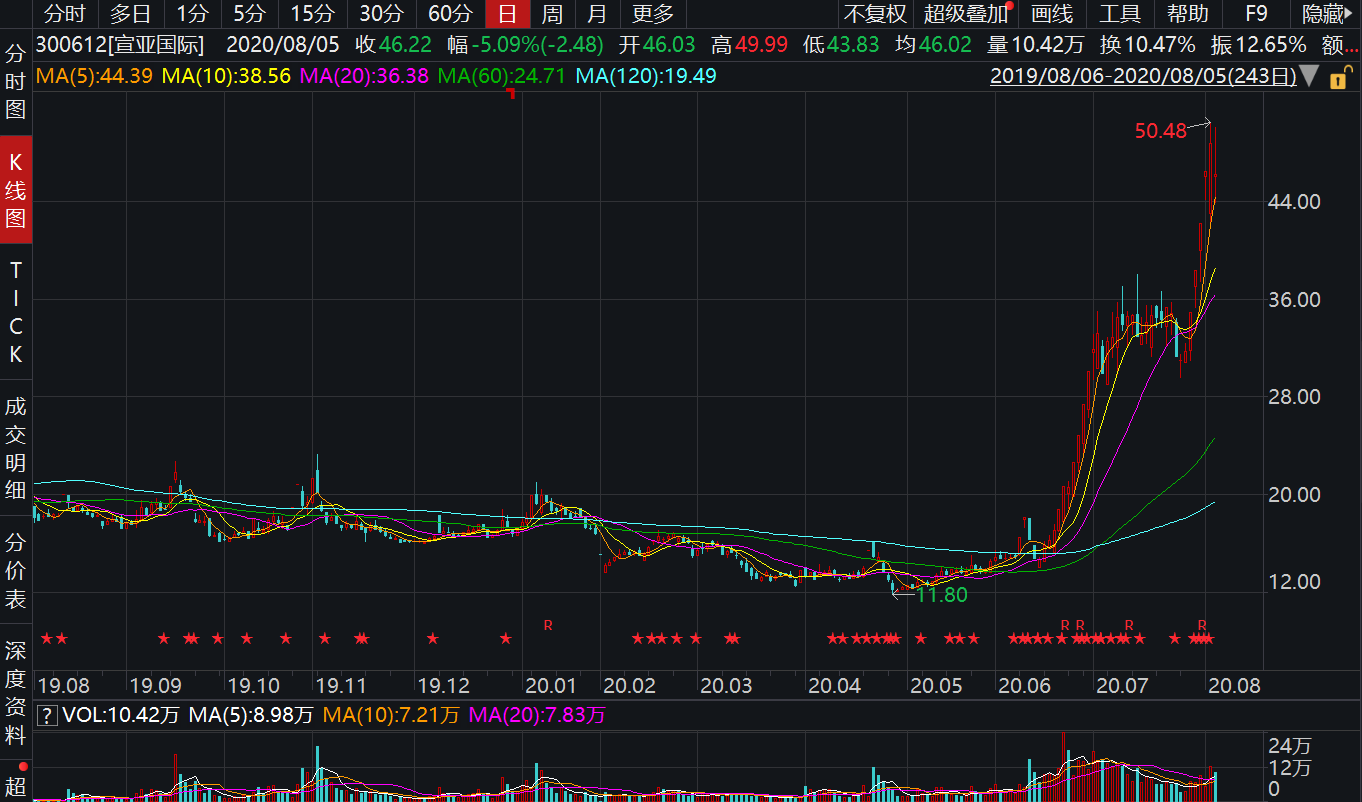Expand the date range dropdown triangle
Image resolution: width=1362 pixels, height=802 pixels.
click(x=1309, y=77)
